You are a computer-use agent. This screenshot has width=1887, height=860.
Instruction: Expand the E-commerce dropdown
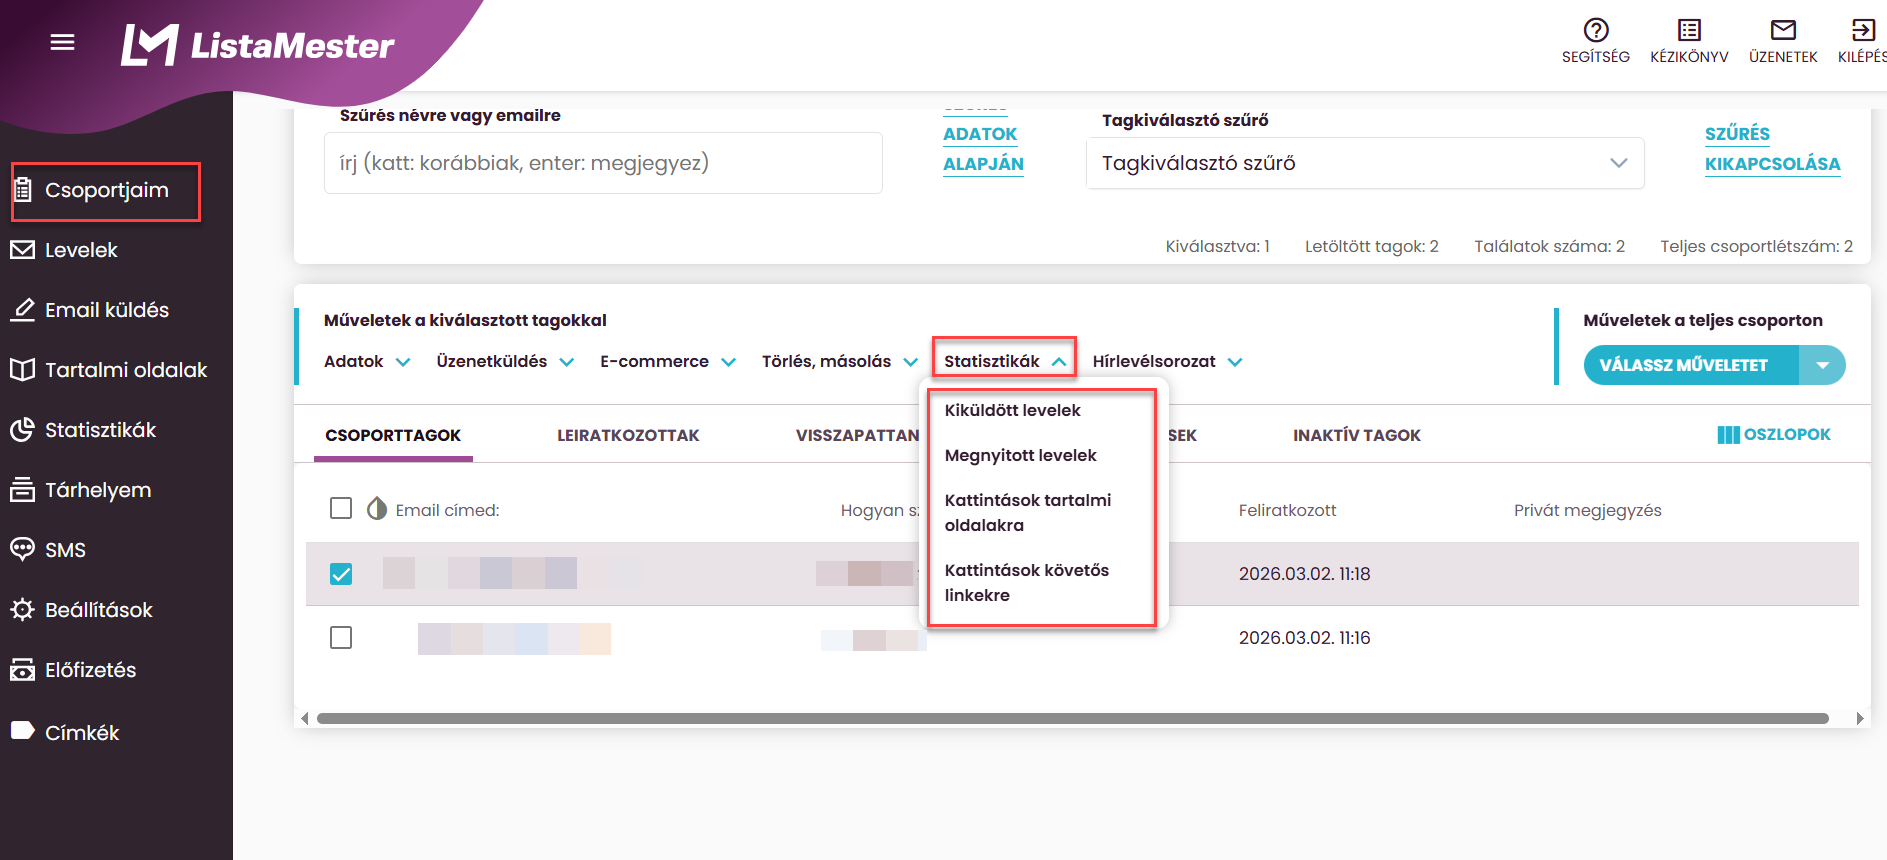668,361
